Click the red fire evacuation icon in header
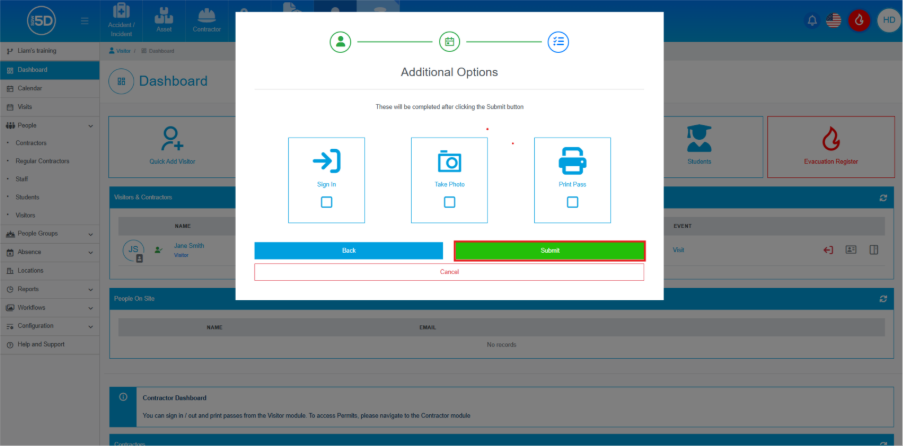Image resolution: width=903 pixels, height=447 pixels. click(x=858, y=20)
